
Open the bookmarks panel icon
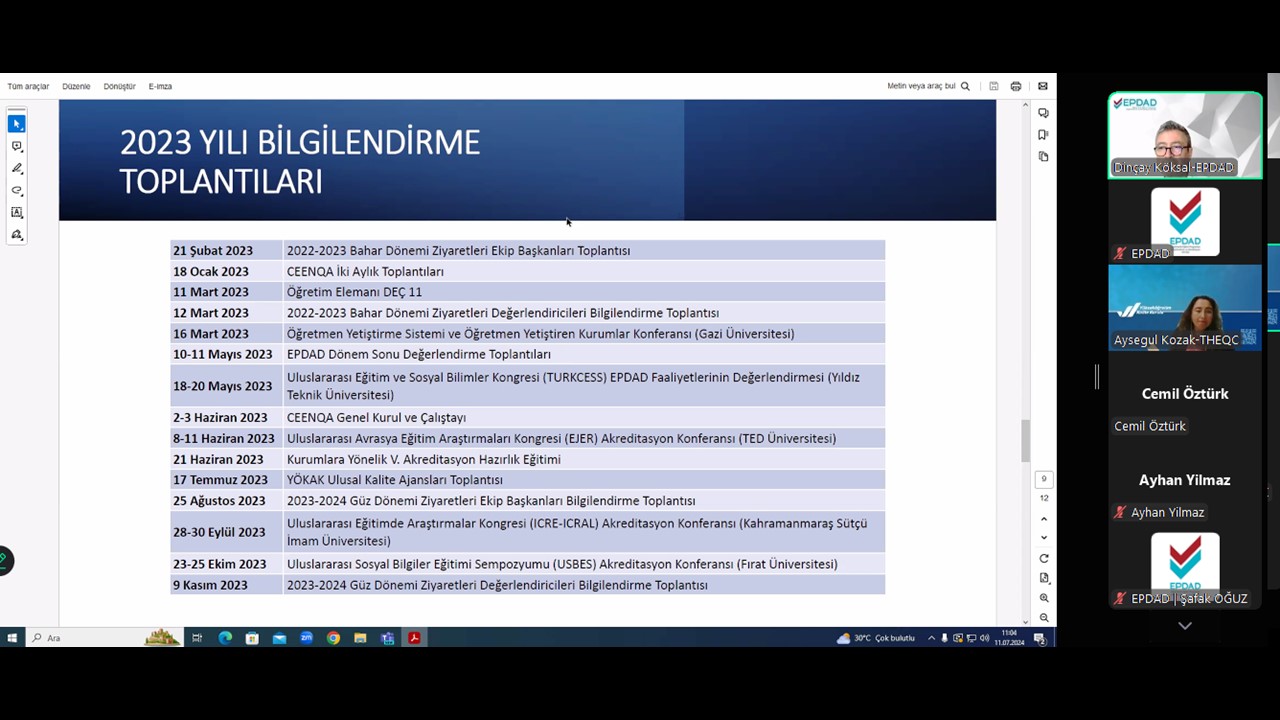click(x=1043, y=135)
